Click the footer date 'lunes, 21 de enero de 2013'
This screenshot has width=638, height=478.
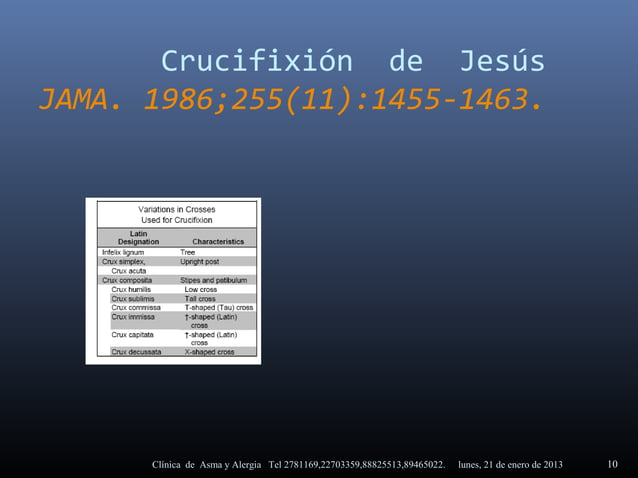tap(510, 465)
